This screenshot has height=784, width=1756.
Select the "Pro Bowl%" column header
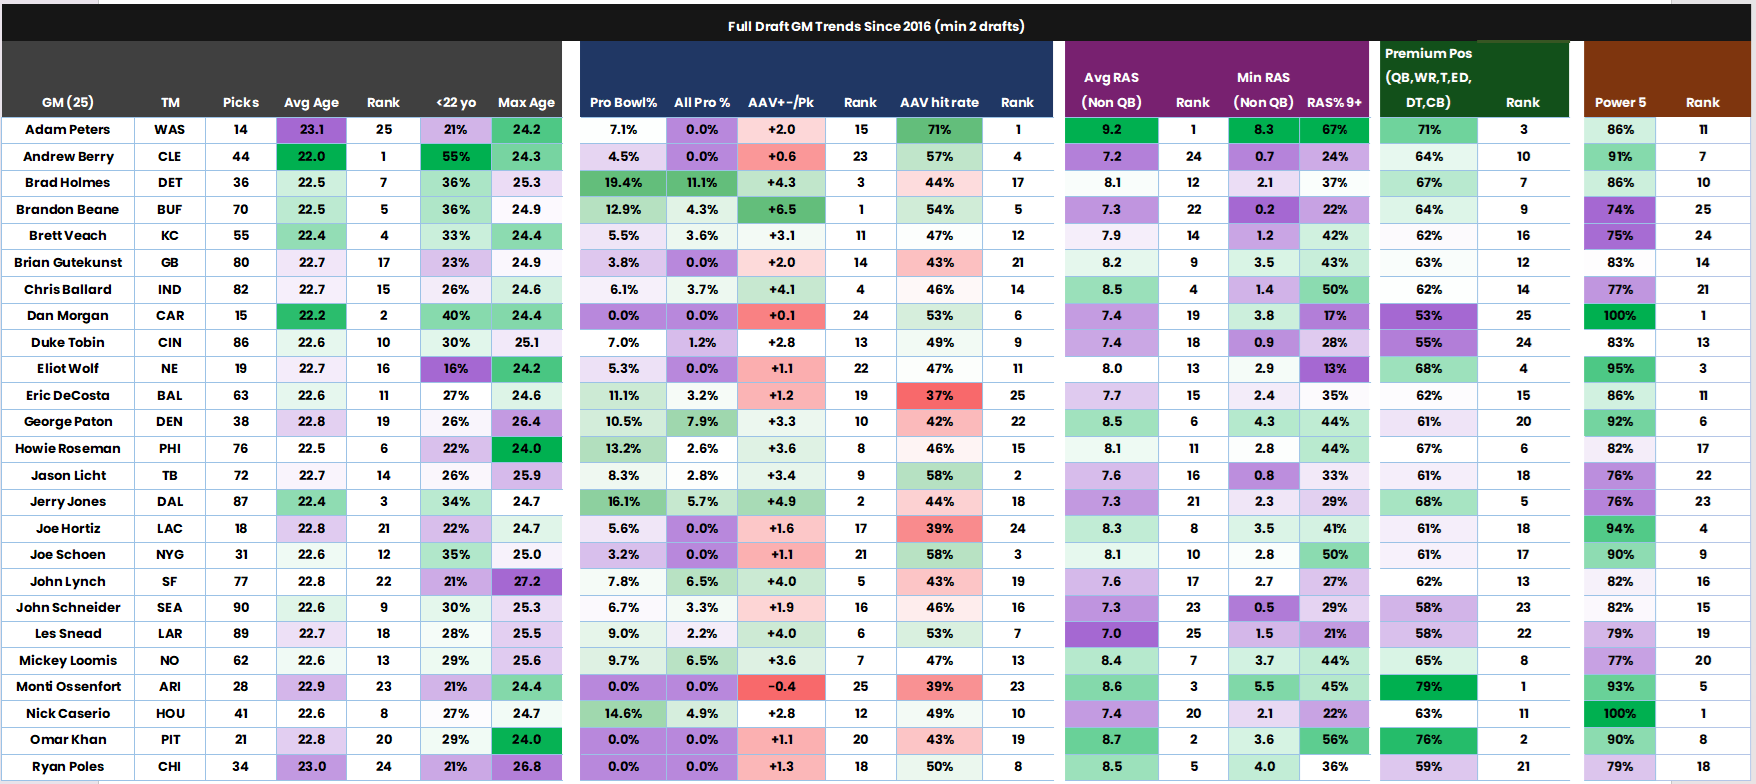coord(623,102)
